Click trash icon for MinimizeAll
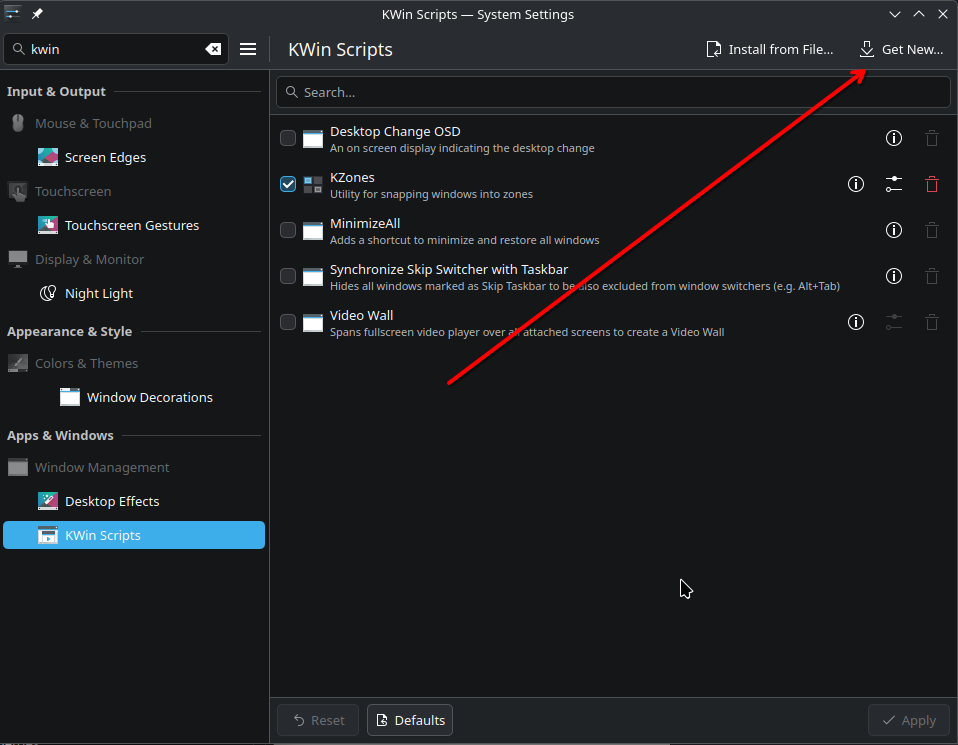 click(x=931, y=230)
